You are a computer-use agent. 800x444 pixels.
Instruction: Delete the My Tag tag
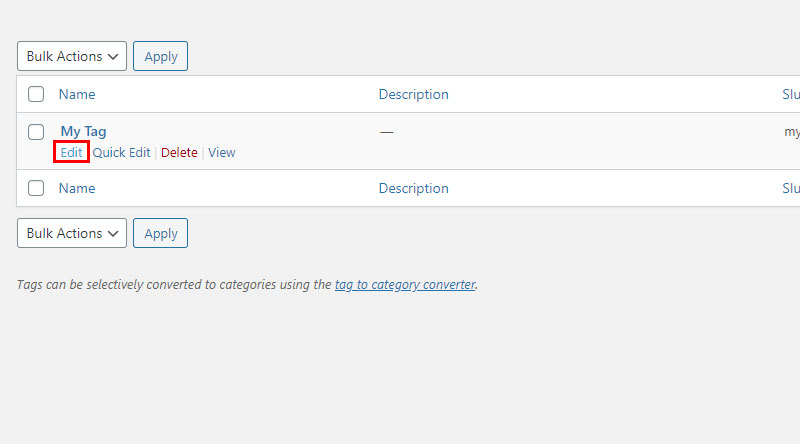pyautogui.click(x=179, y=153)
